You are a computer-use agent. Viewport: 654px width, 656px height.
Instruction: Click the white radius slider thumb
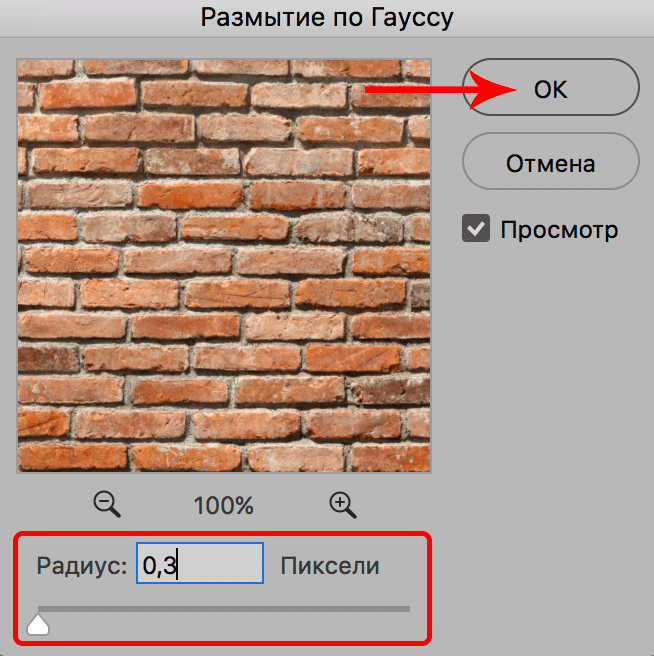pos(38,625)
